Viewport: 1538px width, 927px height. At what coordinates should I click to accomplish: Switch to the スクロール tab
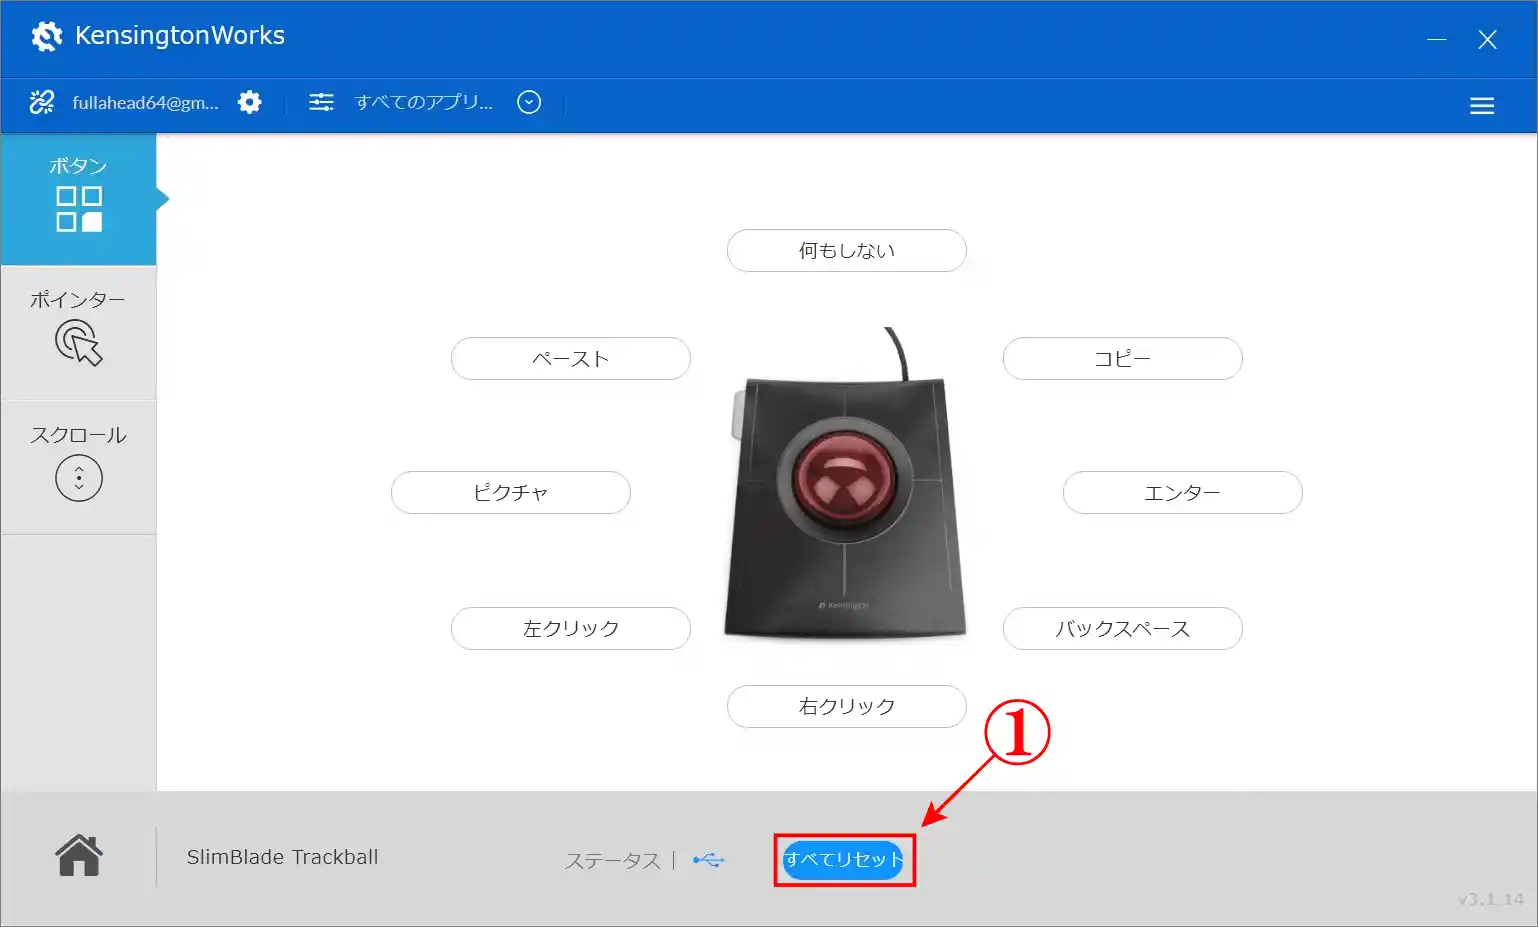78,467
